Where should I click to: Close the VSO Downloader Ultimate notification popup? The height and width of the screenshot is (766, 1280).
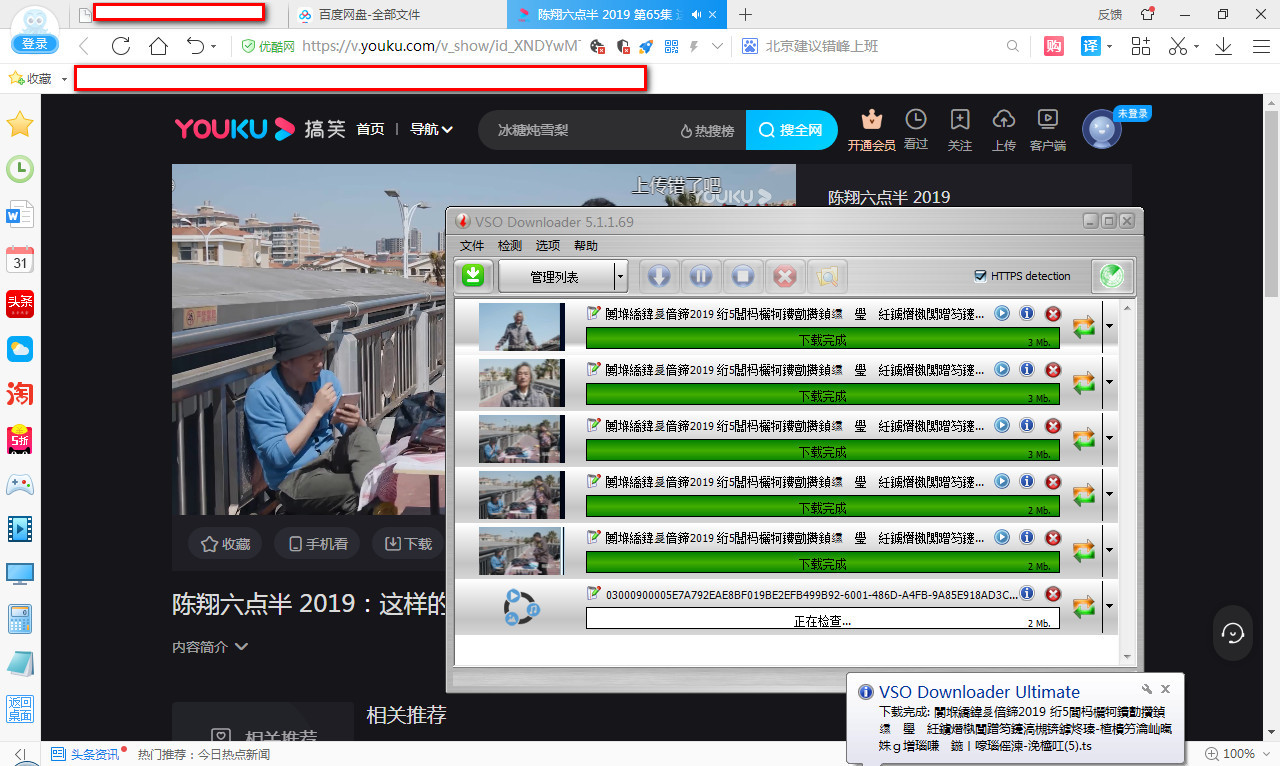(x=1166, y=689)
